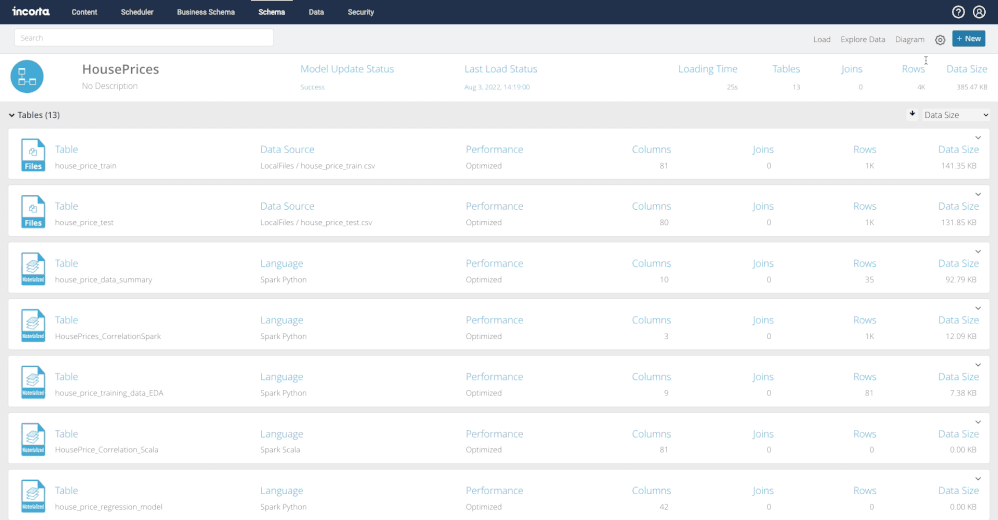Click the house_price_data_summary materialized icon
The image size is (998, 520).
click(33, 269)
